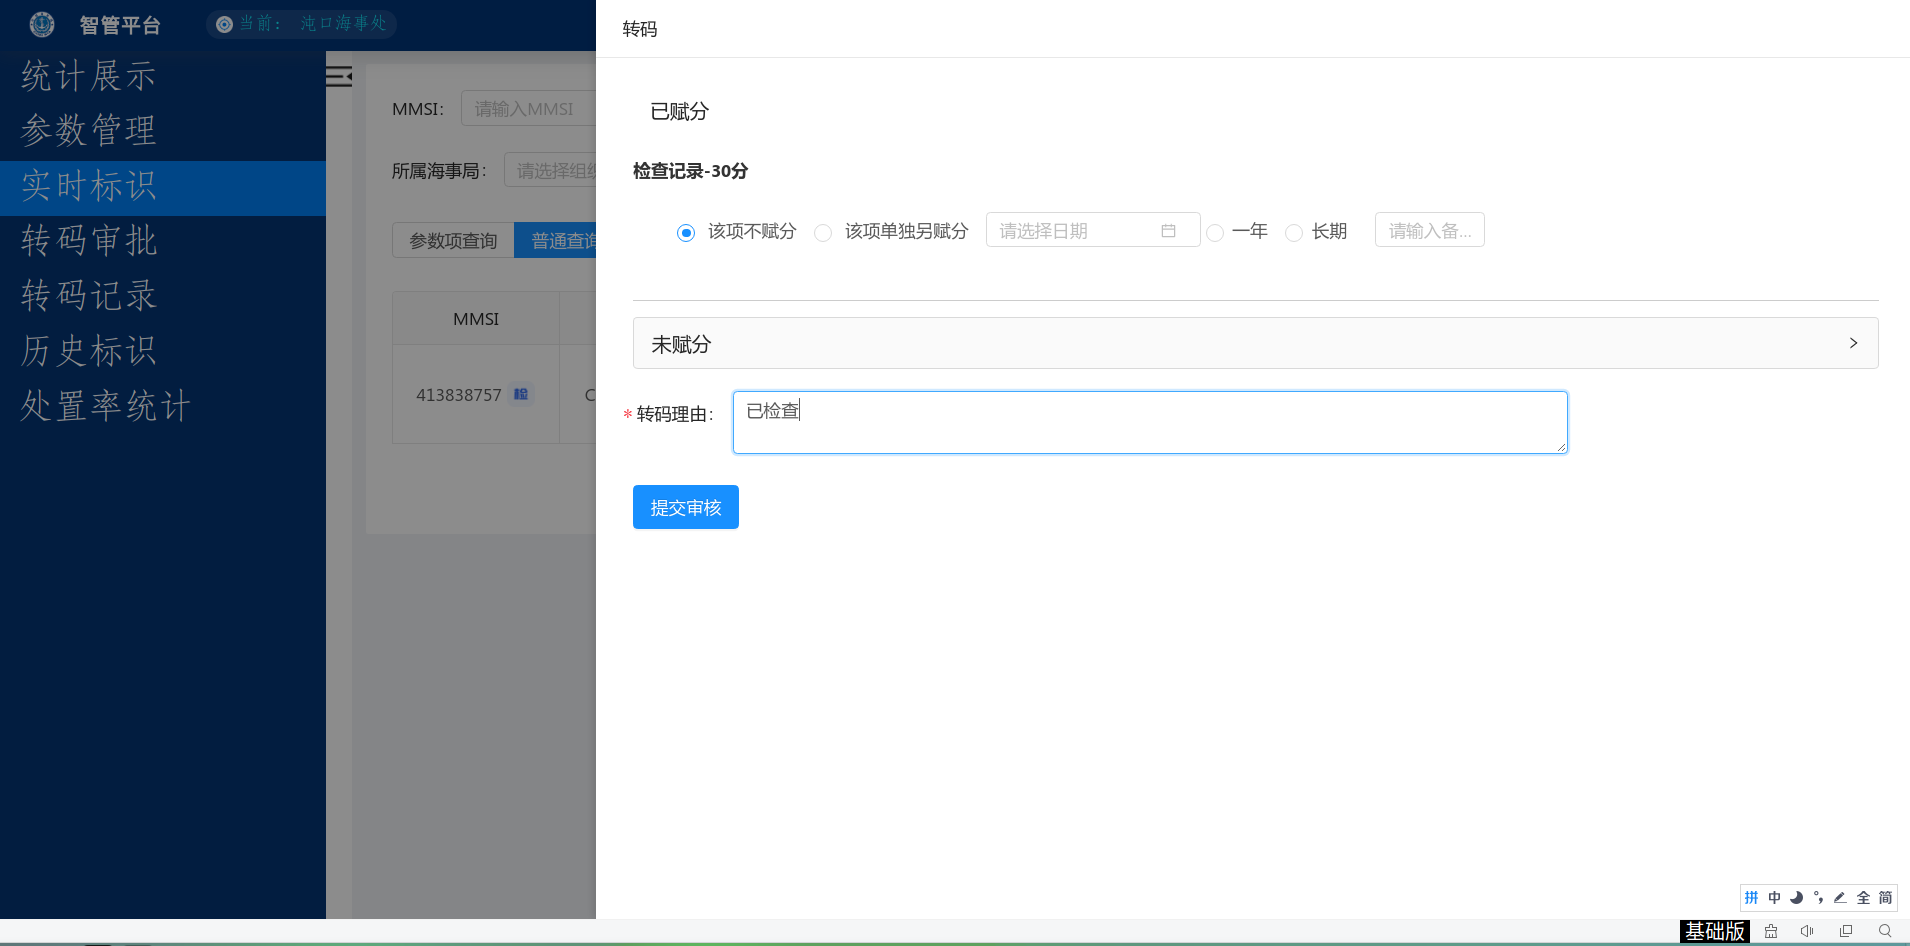Screen dimensions: 1910x946
Task: Select the 该项单独另赋分 radio option
Action: tap(823, 233)
